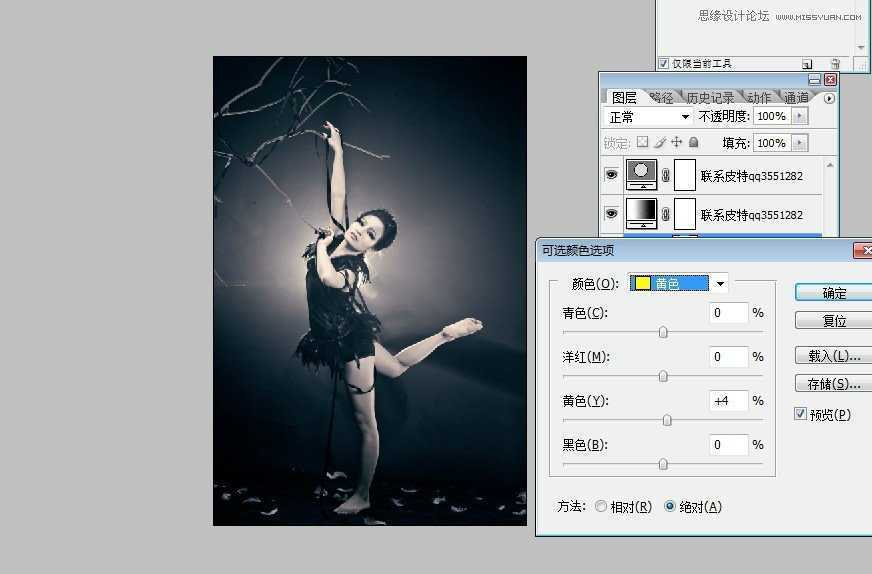
Task: Switch to the 通道 tab
Action: (796, 97)
